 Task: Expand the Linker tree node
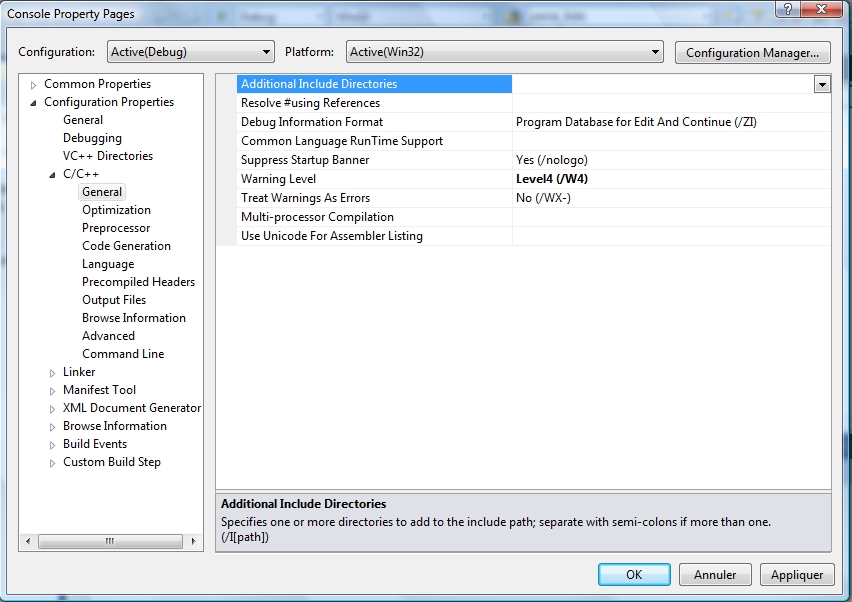[x=53, y=373]
